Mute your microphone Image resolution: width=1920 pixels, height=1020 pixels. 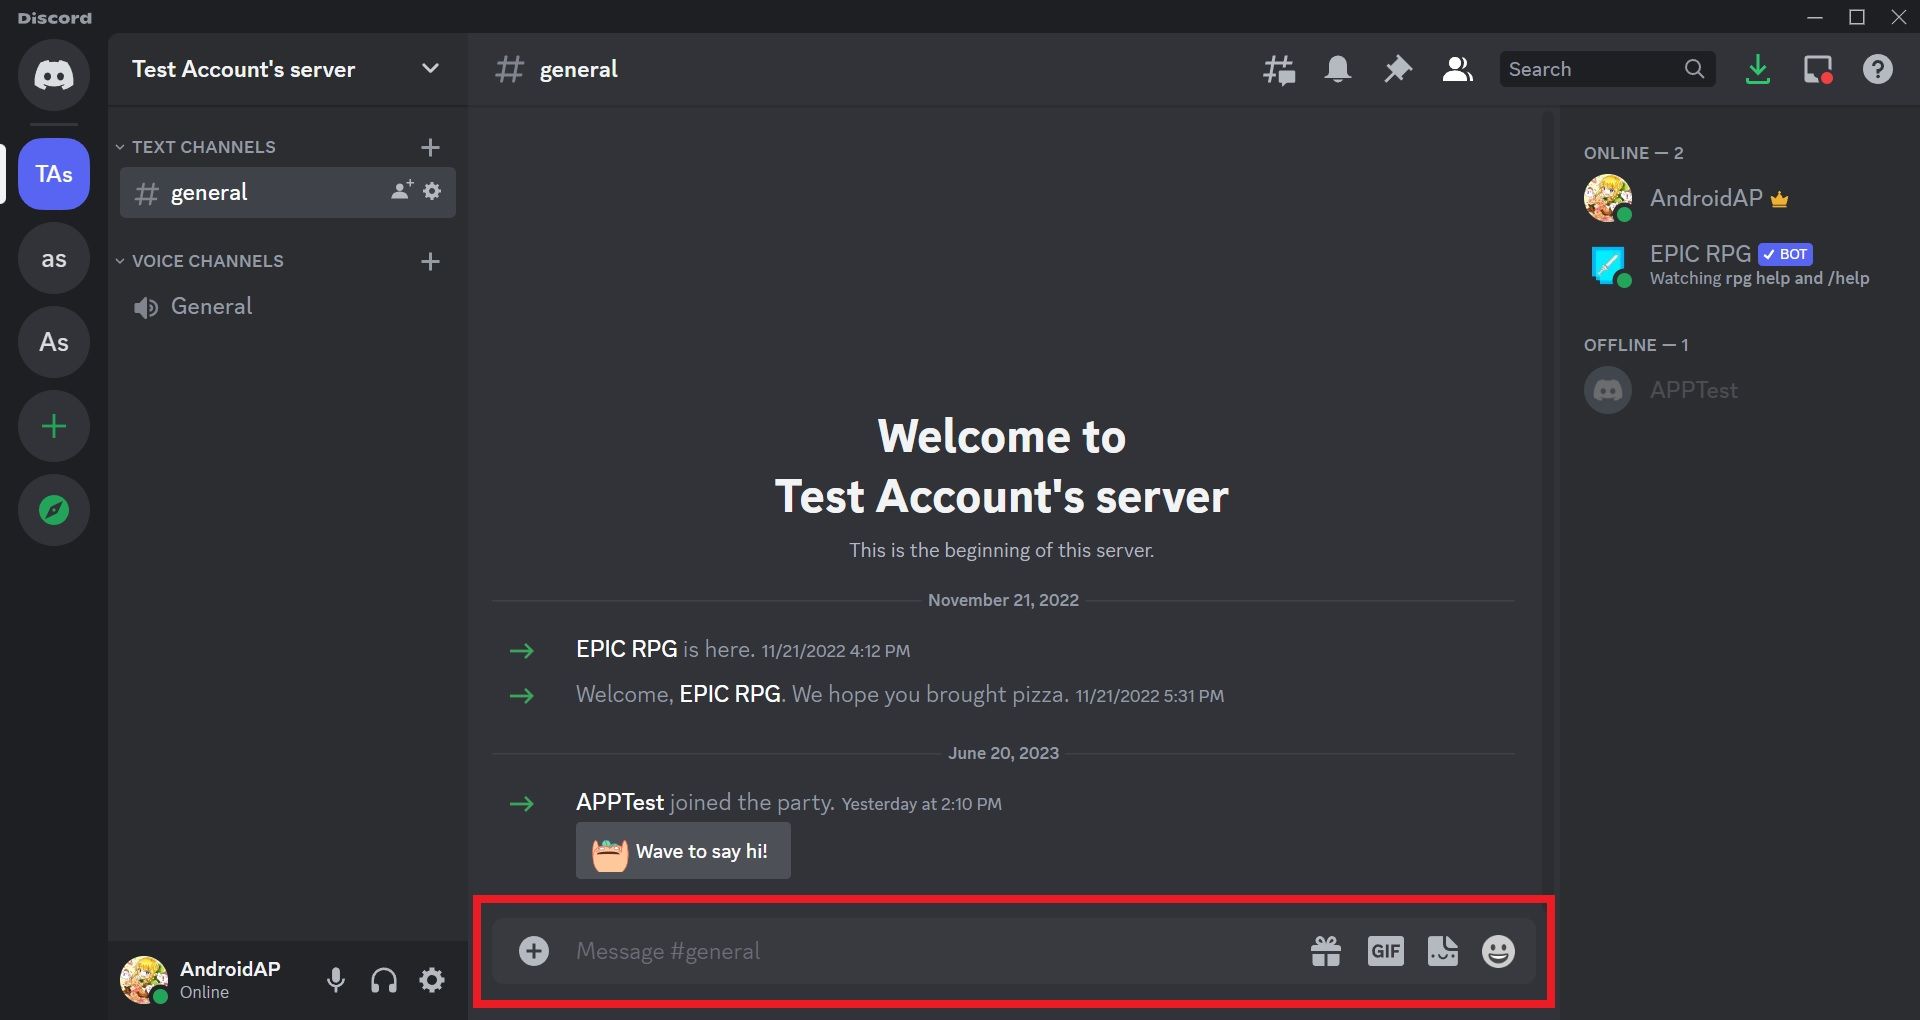click(x=335, y=980)
